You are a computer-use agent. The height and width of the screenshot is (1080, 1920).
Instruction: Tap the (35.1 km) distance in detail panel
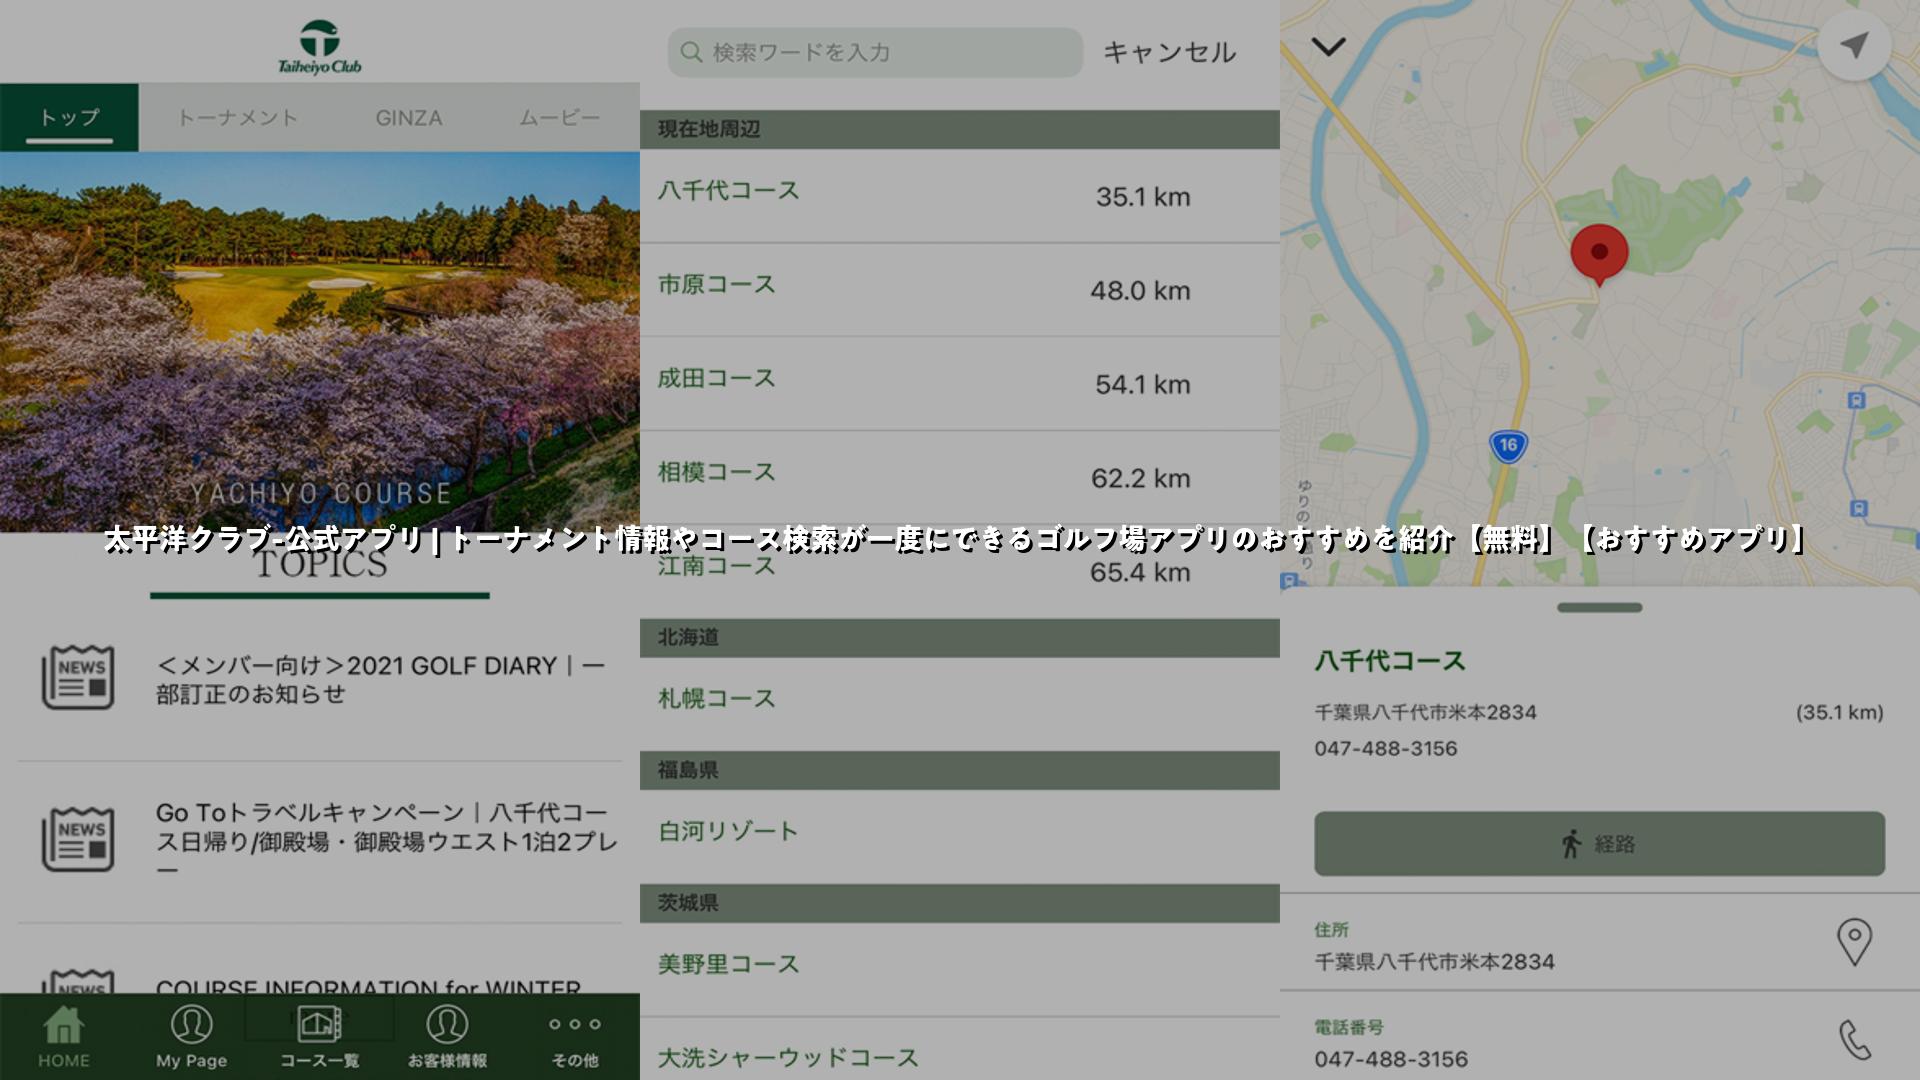1840,712
